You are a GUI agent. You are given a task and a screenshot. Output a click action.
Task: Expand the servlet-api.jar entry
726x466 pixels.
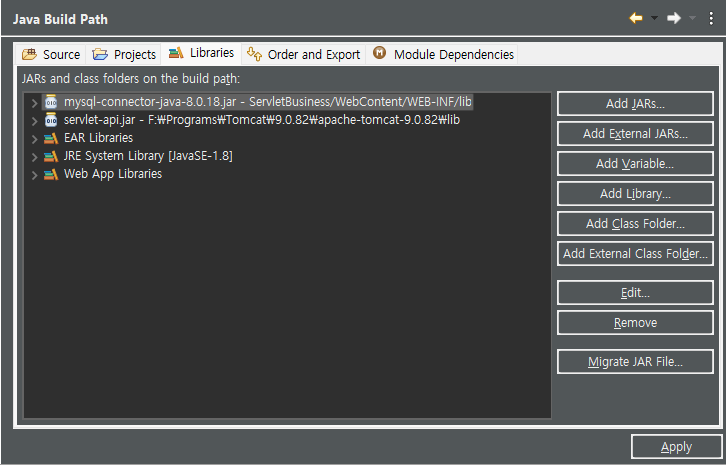(34, 120)
